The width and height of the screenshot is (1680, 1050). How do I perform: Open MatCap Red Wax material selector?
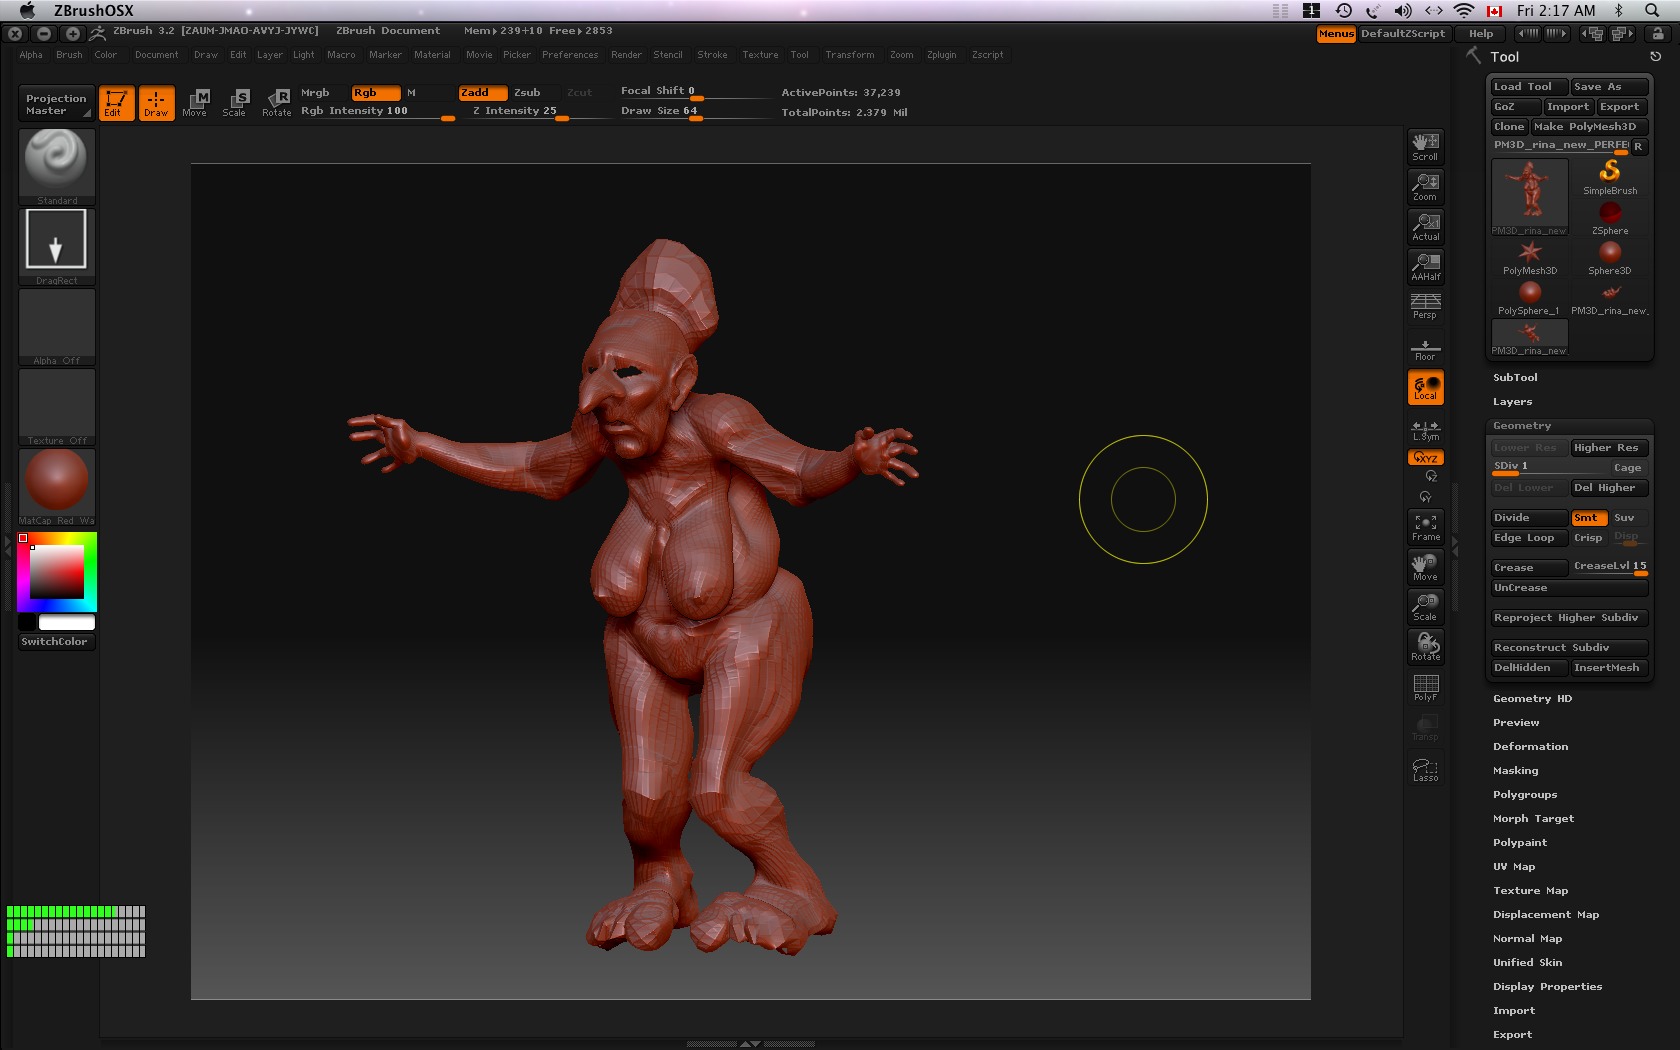57,486
